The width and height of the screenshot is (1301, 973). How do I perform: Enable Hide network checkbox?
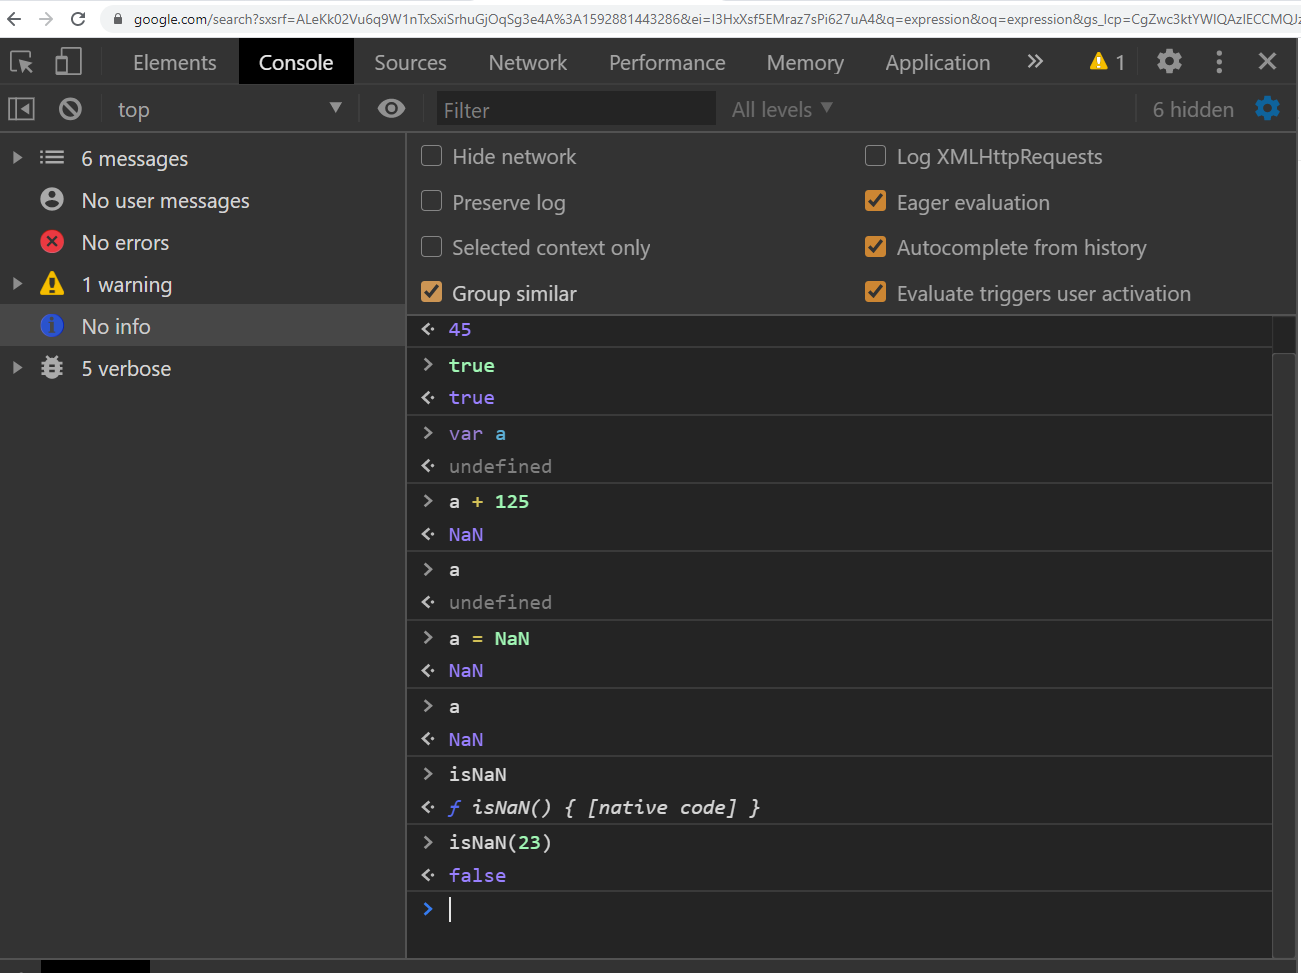click(x=432, y=156)
